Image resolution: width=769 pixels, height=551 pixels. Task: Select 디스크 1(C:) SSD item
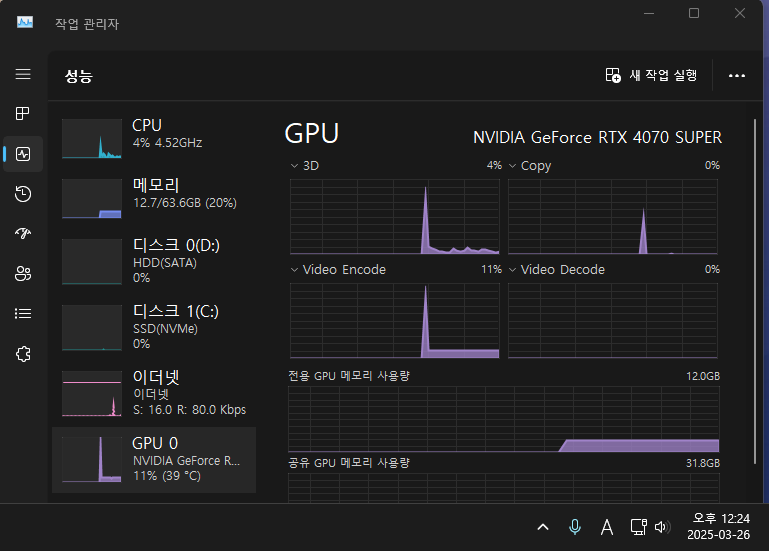pos(154,327)
